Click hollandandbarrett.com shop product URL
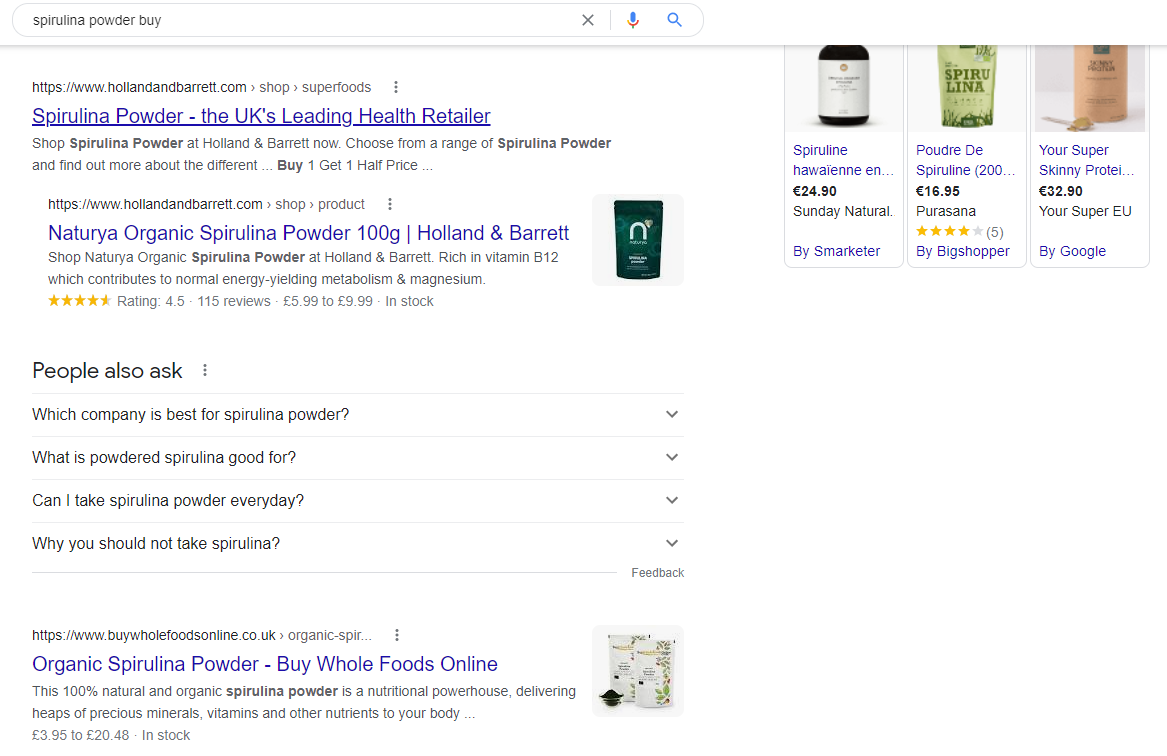This screenshot has width=1167, height=756. [x=206, y=204]
